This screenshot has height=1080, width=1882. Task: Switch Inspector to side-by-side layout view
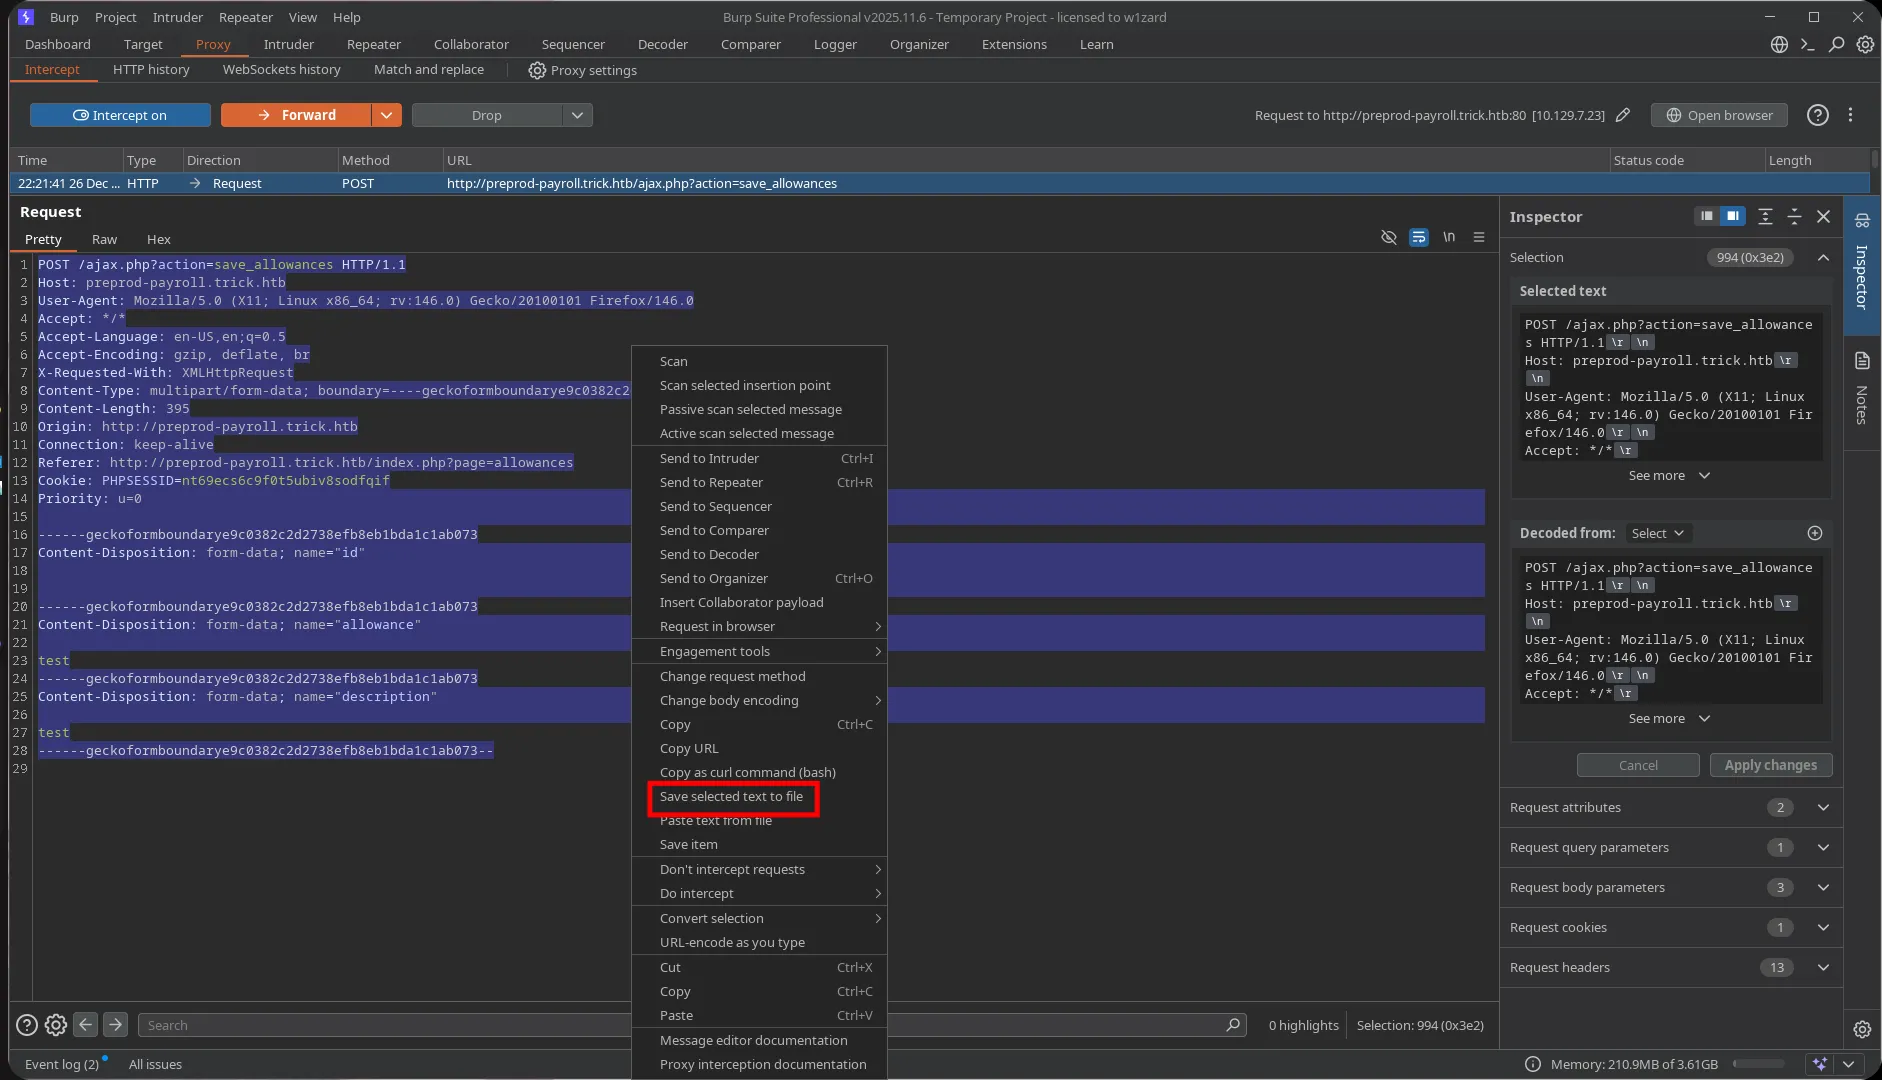[x=1732, y=216]
